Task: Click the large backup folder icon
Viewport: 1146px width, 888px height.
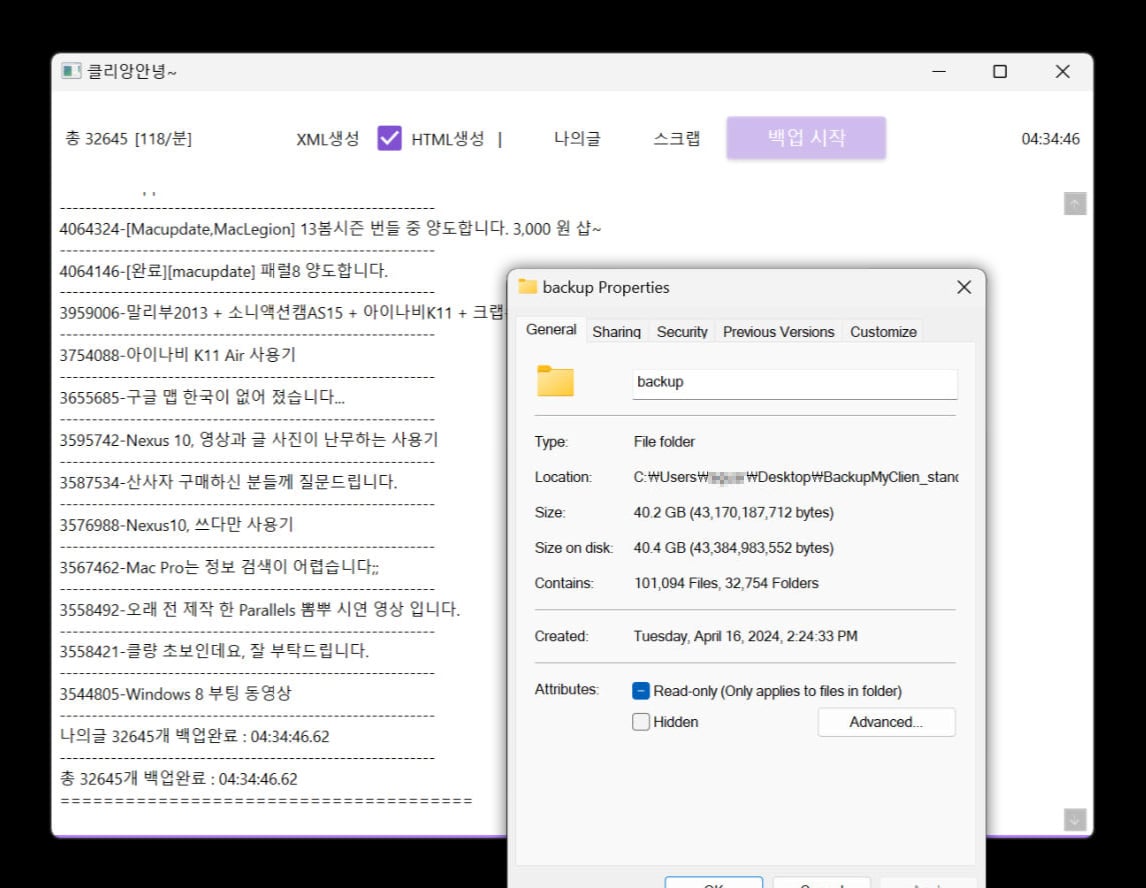Action: [x=555, y=381]
